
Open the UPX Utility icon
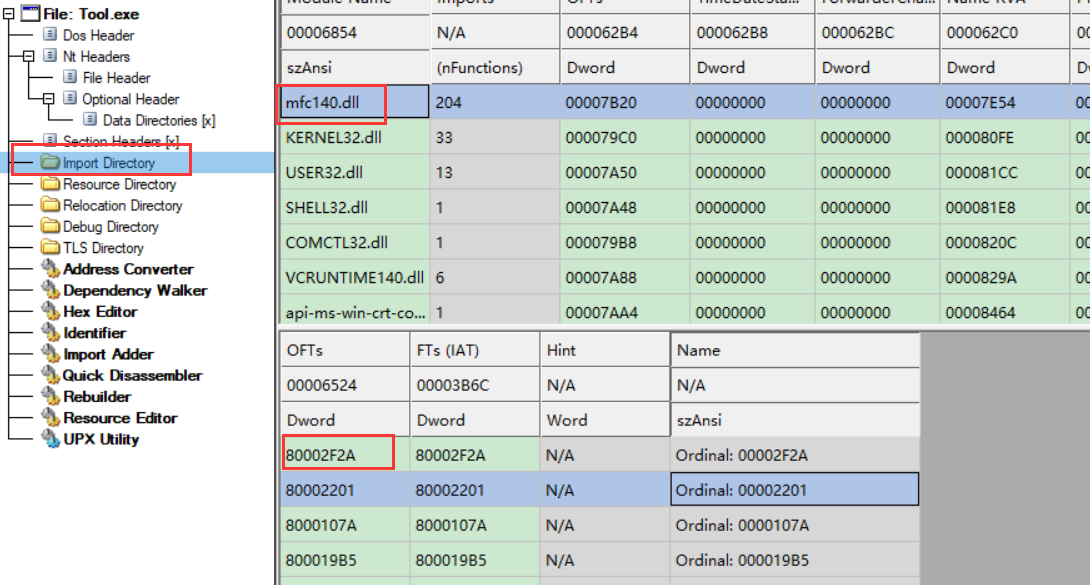point(50,440)
